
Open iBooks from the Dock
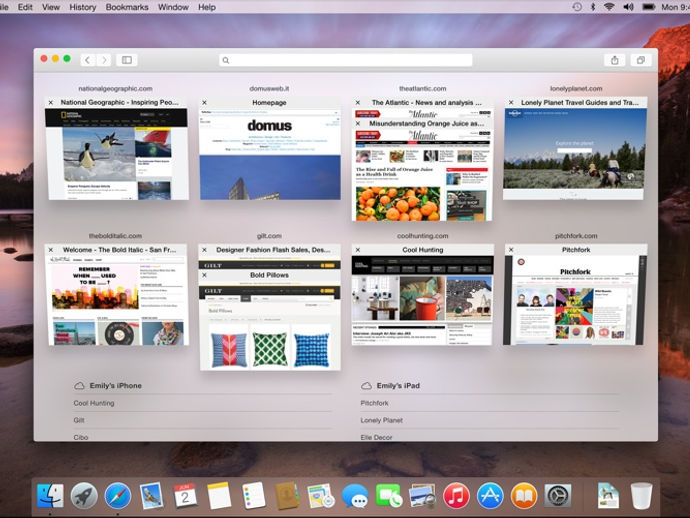tap(524, 496)
